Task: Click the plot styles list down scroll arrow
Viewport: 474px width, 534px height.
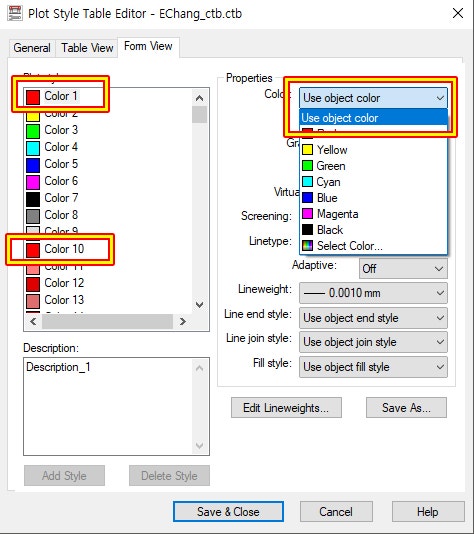Action: tap(200, 304)
